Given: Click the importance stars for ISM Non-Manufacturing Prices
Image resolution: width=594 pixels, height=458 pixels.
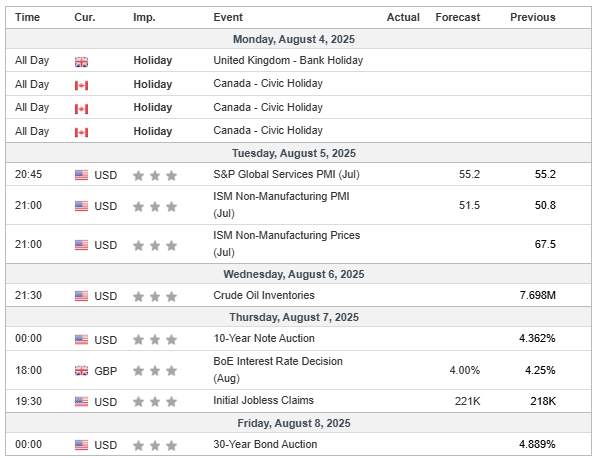Looking at the screenshot, I should (x=155, y=246).
